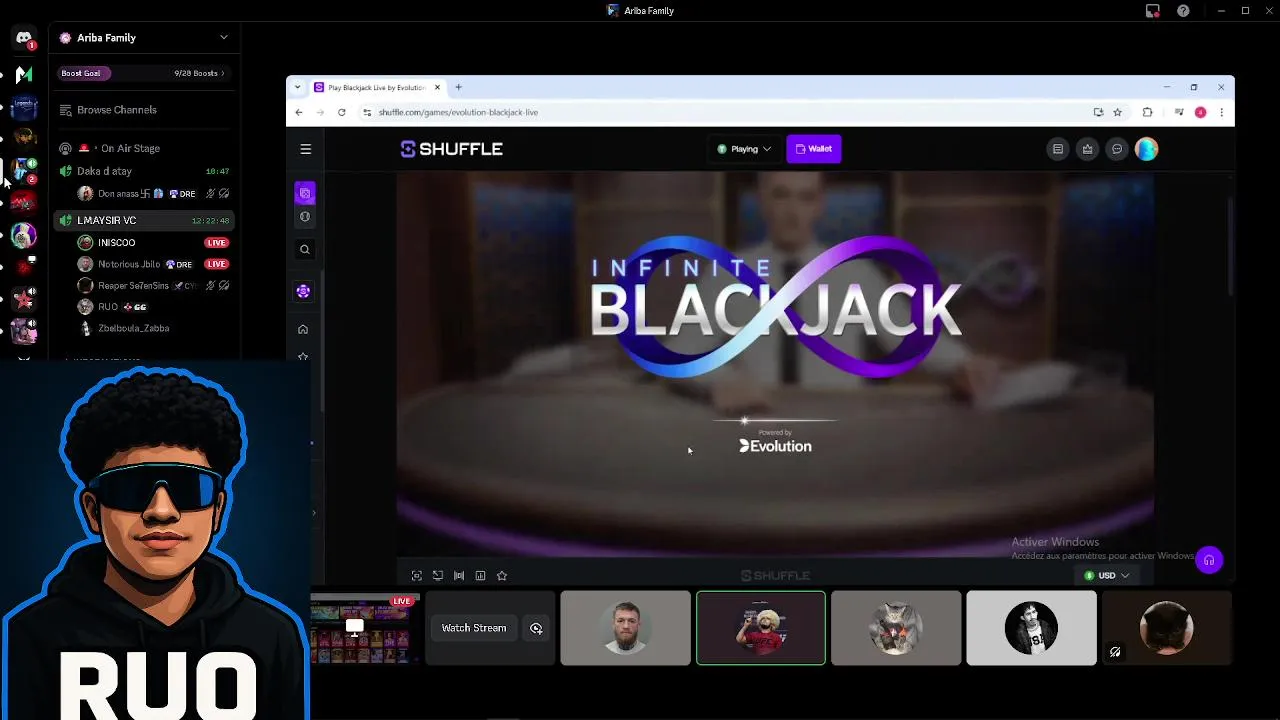The image size is (1280, 720).
Task: Open Shuffle user profile avatar
Action: pos(1146,149)
